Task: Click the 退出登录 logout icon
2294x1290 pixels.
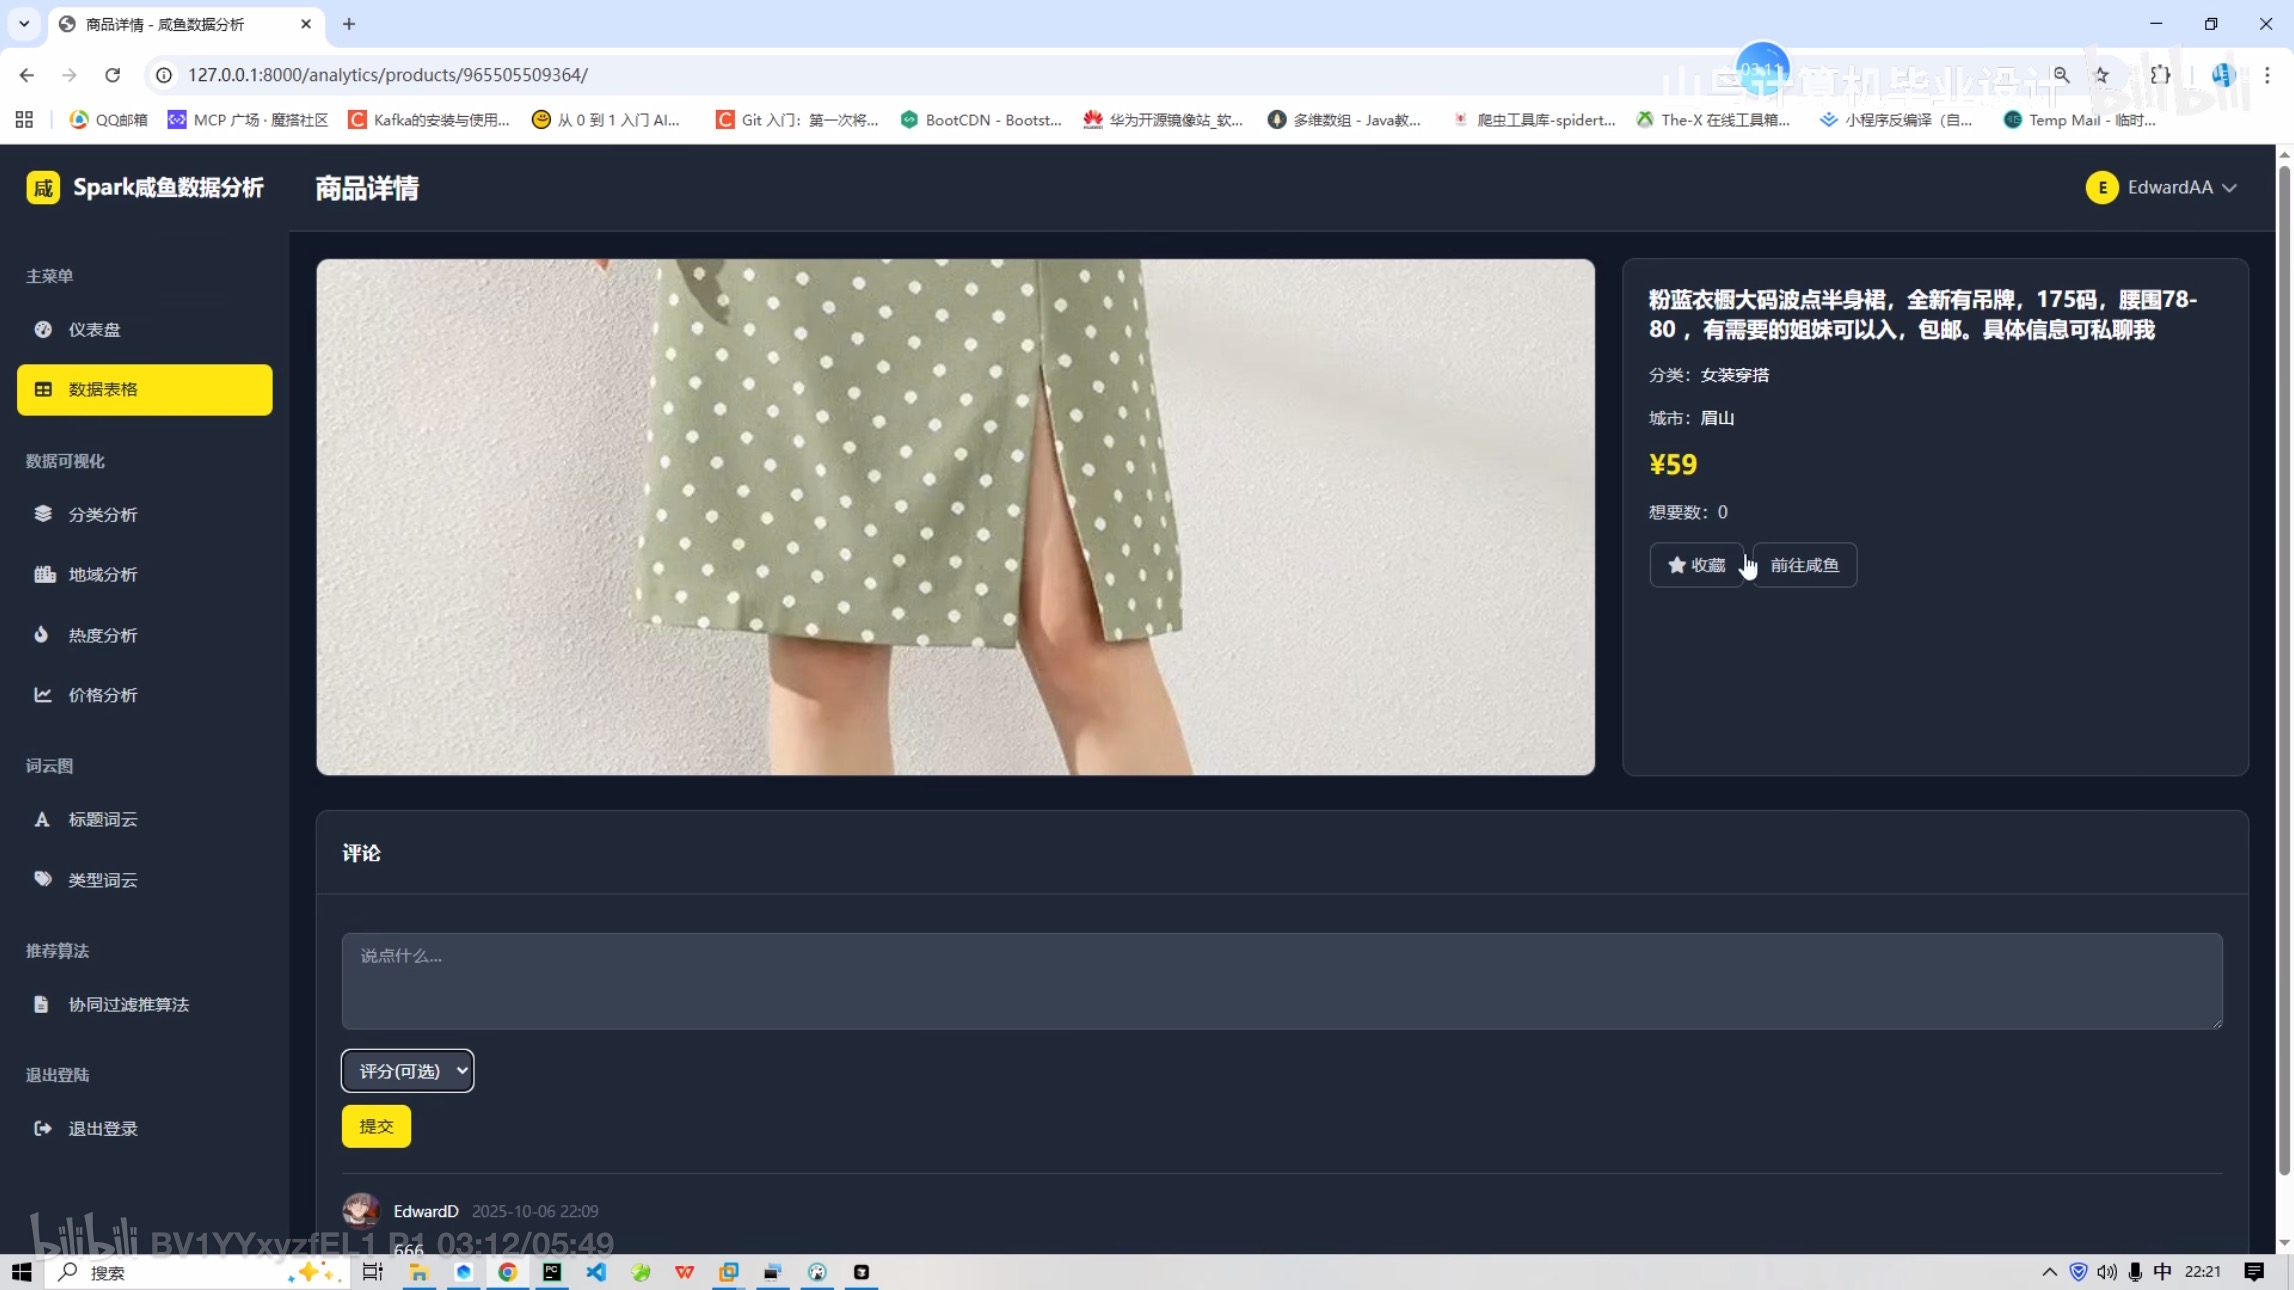Action: pos(43,1128)
